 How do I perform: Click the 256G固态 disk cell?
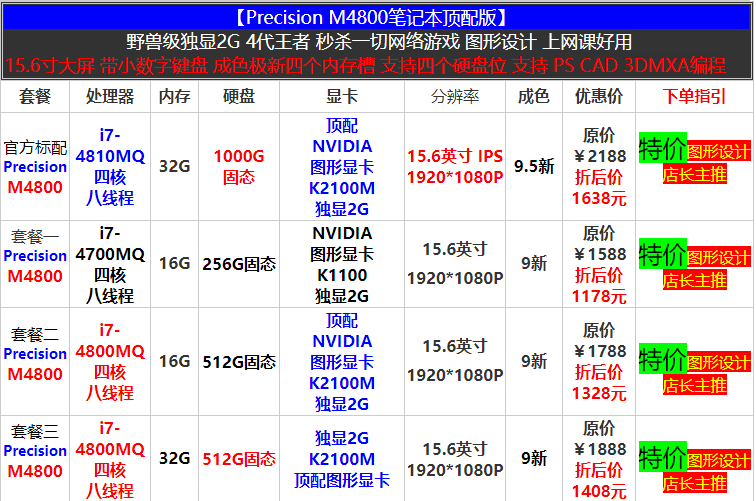pos(239,264)
